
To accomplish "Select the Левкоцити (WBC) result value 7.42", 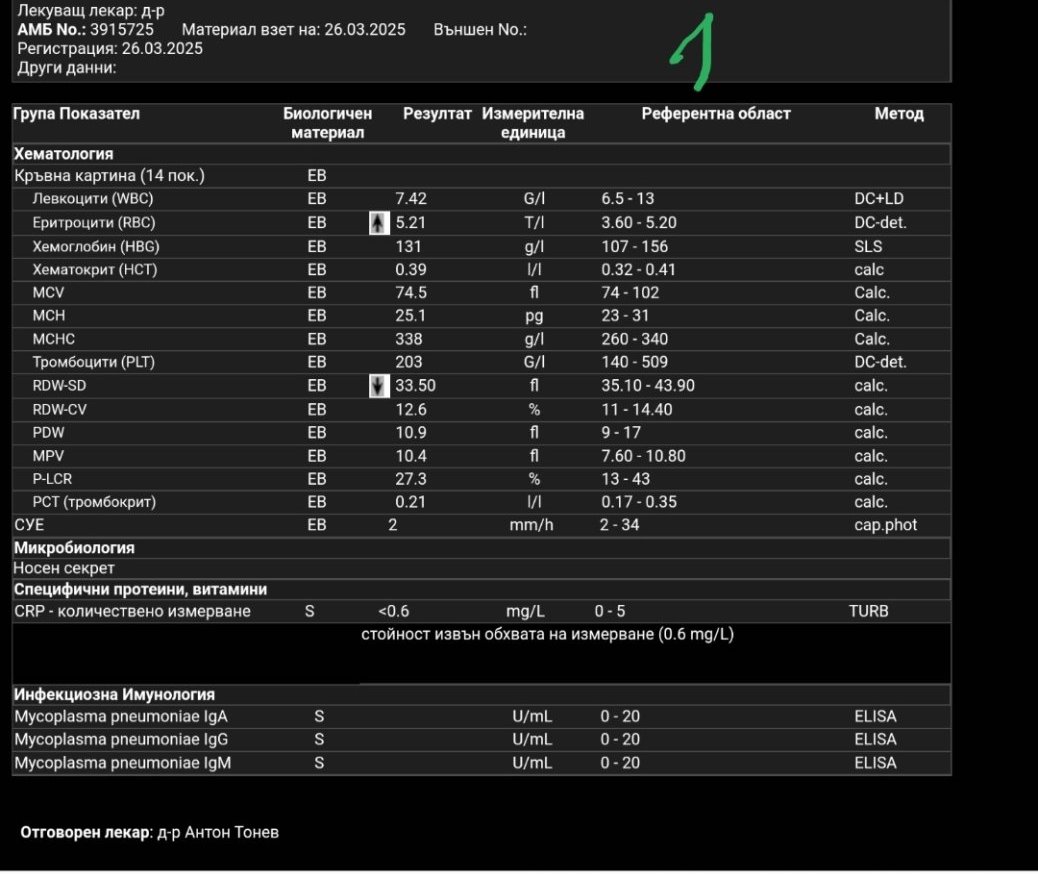I will pos(411,199).
